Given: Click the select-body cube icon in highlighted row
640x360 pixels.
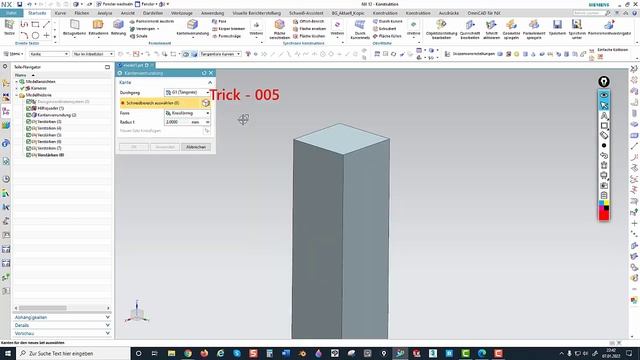Looking at the screenshot, I should [x=206, y=103].
